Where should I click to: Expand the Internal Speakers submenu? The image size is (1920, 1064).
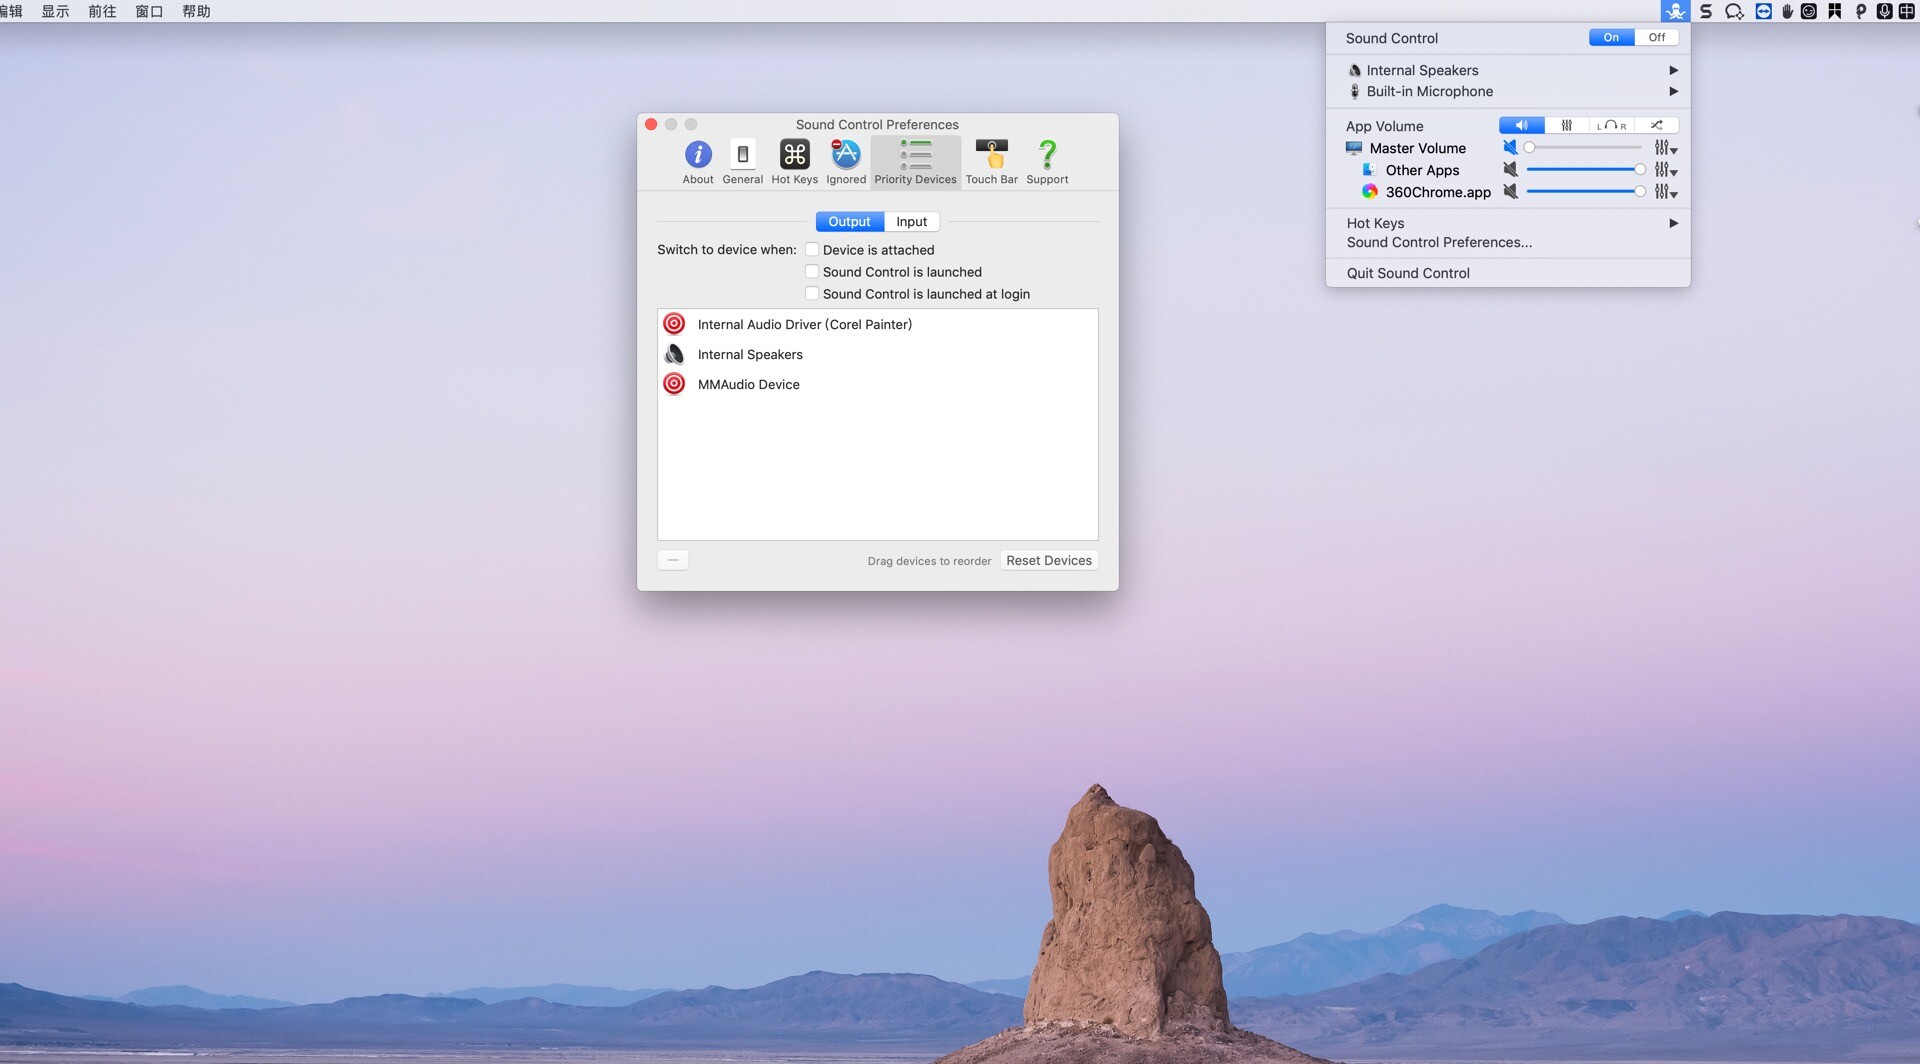tap(1674, 70)
